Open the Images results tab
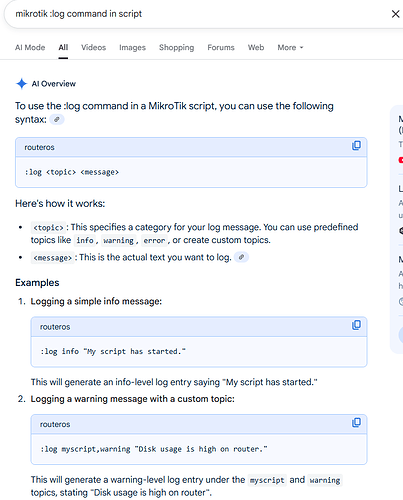This screenshot has width=403, height=500. (x=133, y=48)
